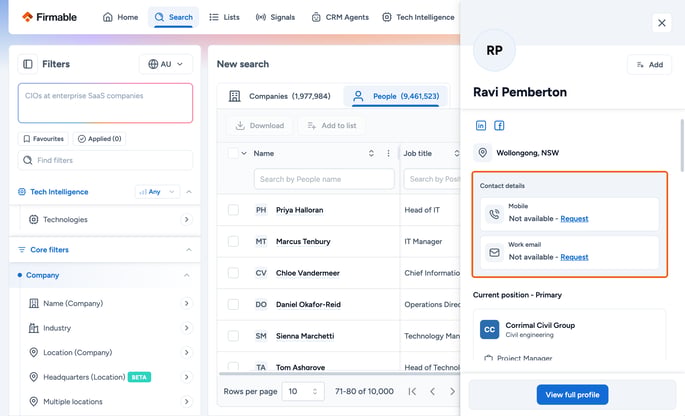Add Ravi Pemberton using Add button
The height and width of the screenshot is (416, 685).
(649, 65)
